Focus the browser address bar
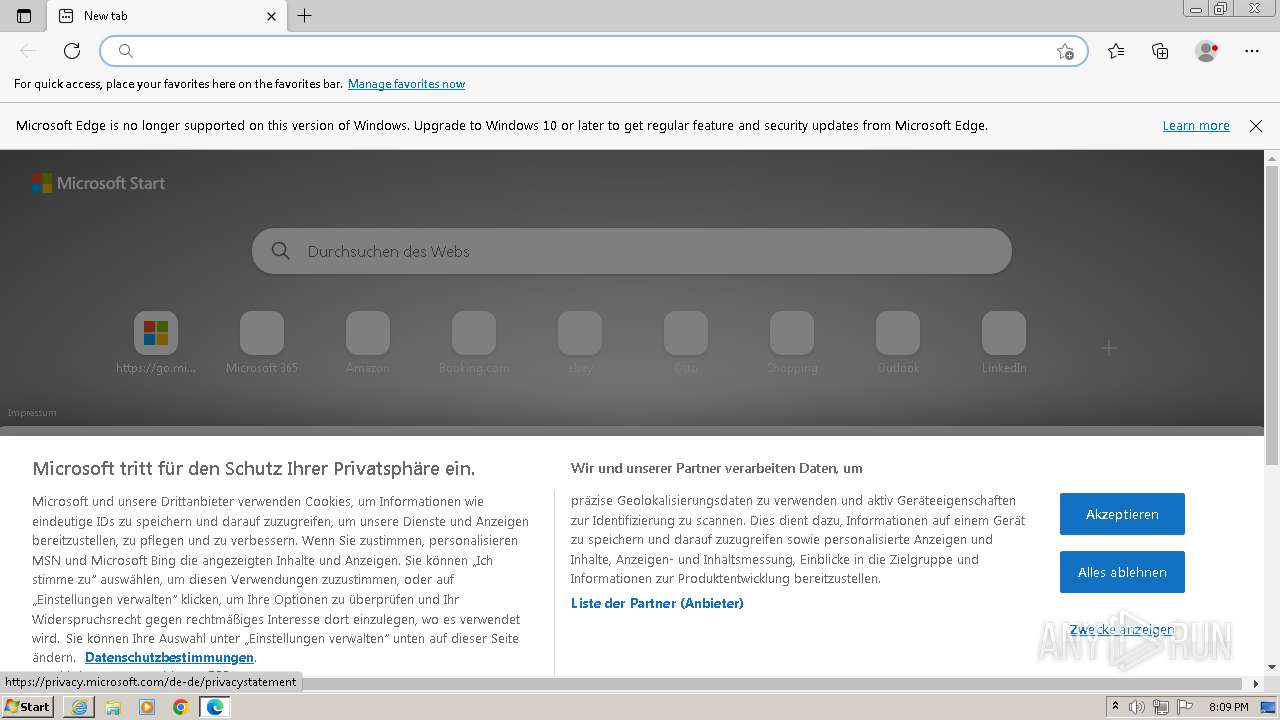This screenshot has height=720, width=1280. [594, 51]
